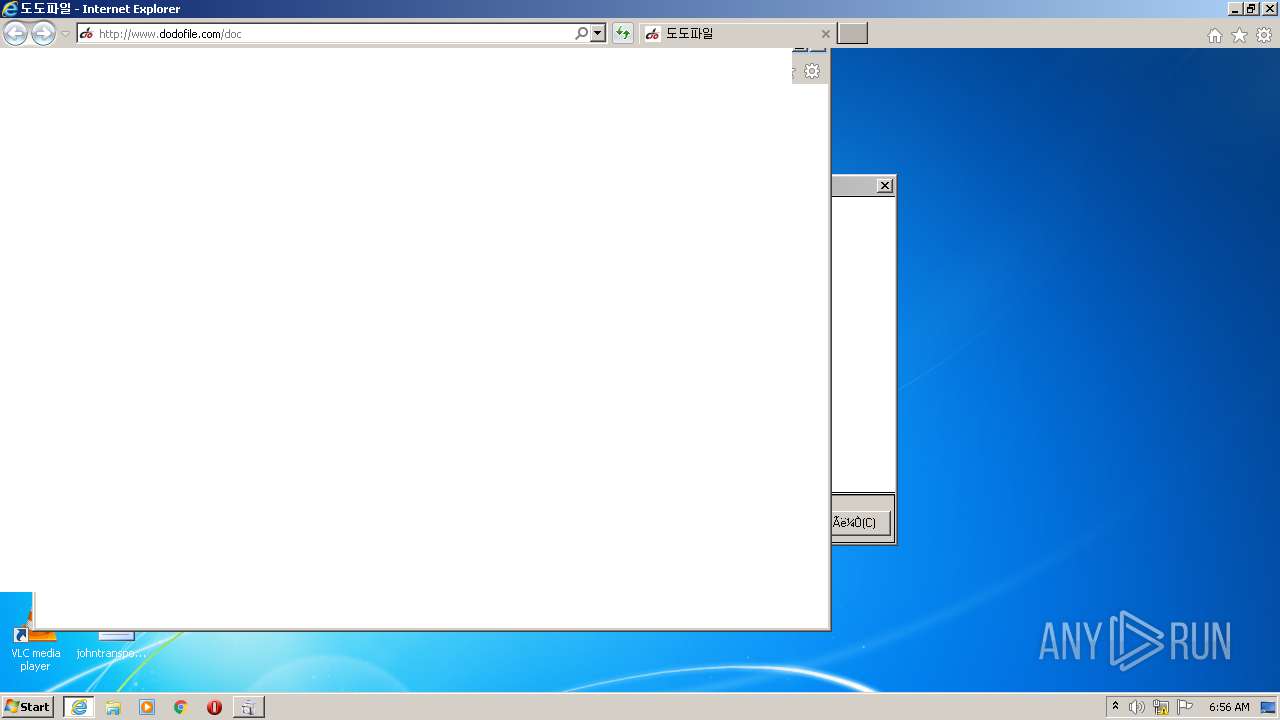Click the dodofile.com address bar

point(325,34)
